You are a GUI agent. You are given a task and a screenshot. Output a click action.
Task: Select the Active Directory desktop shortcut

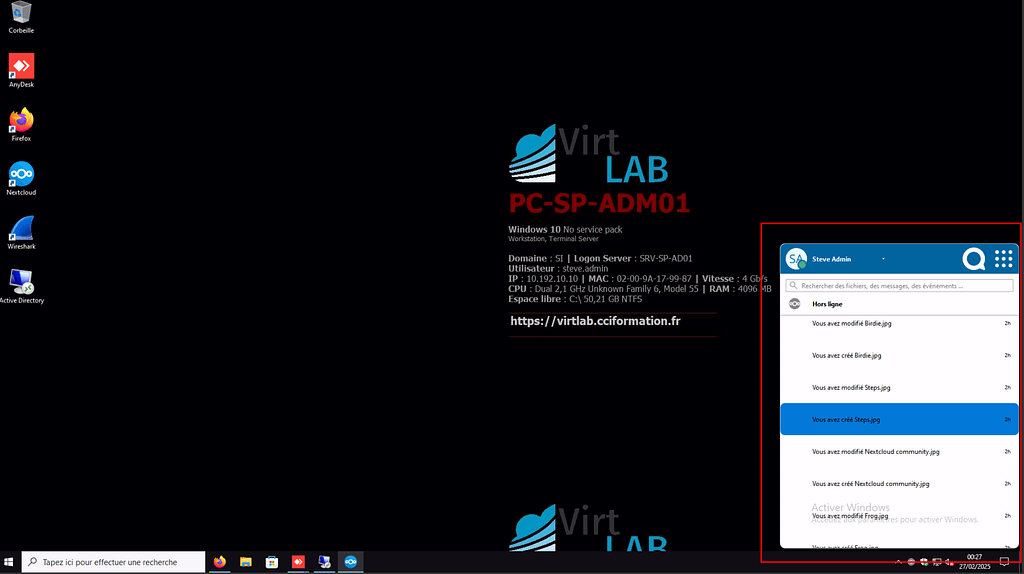tap(21, 283)
